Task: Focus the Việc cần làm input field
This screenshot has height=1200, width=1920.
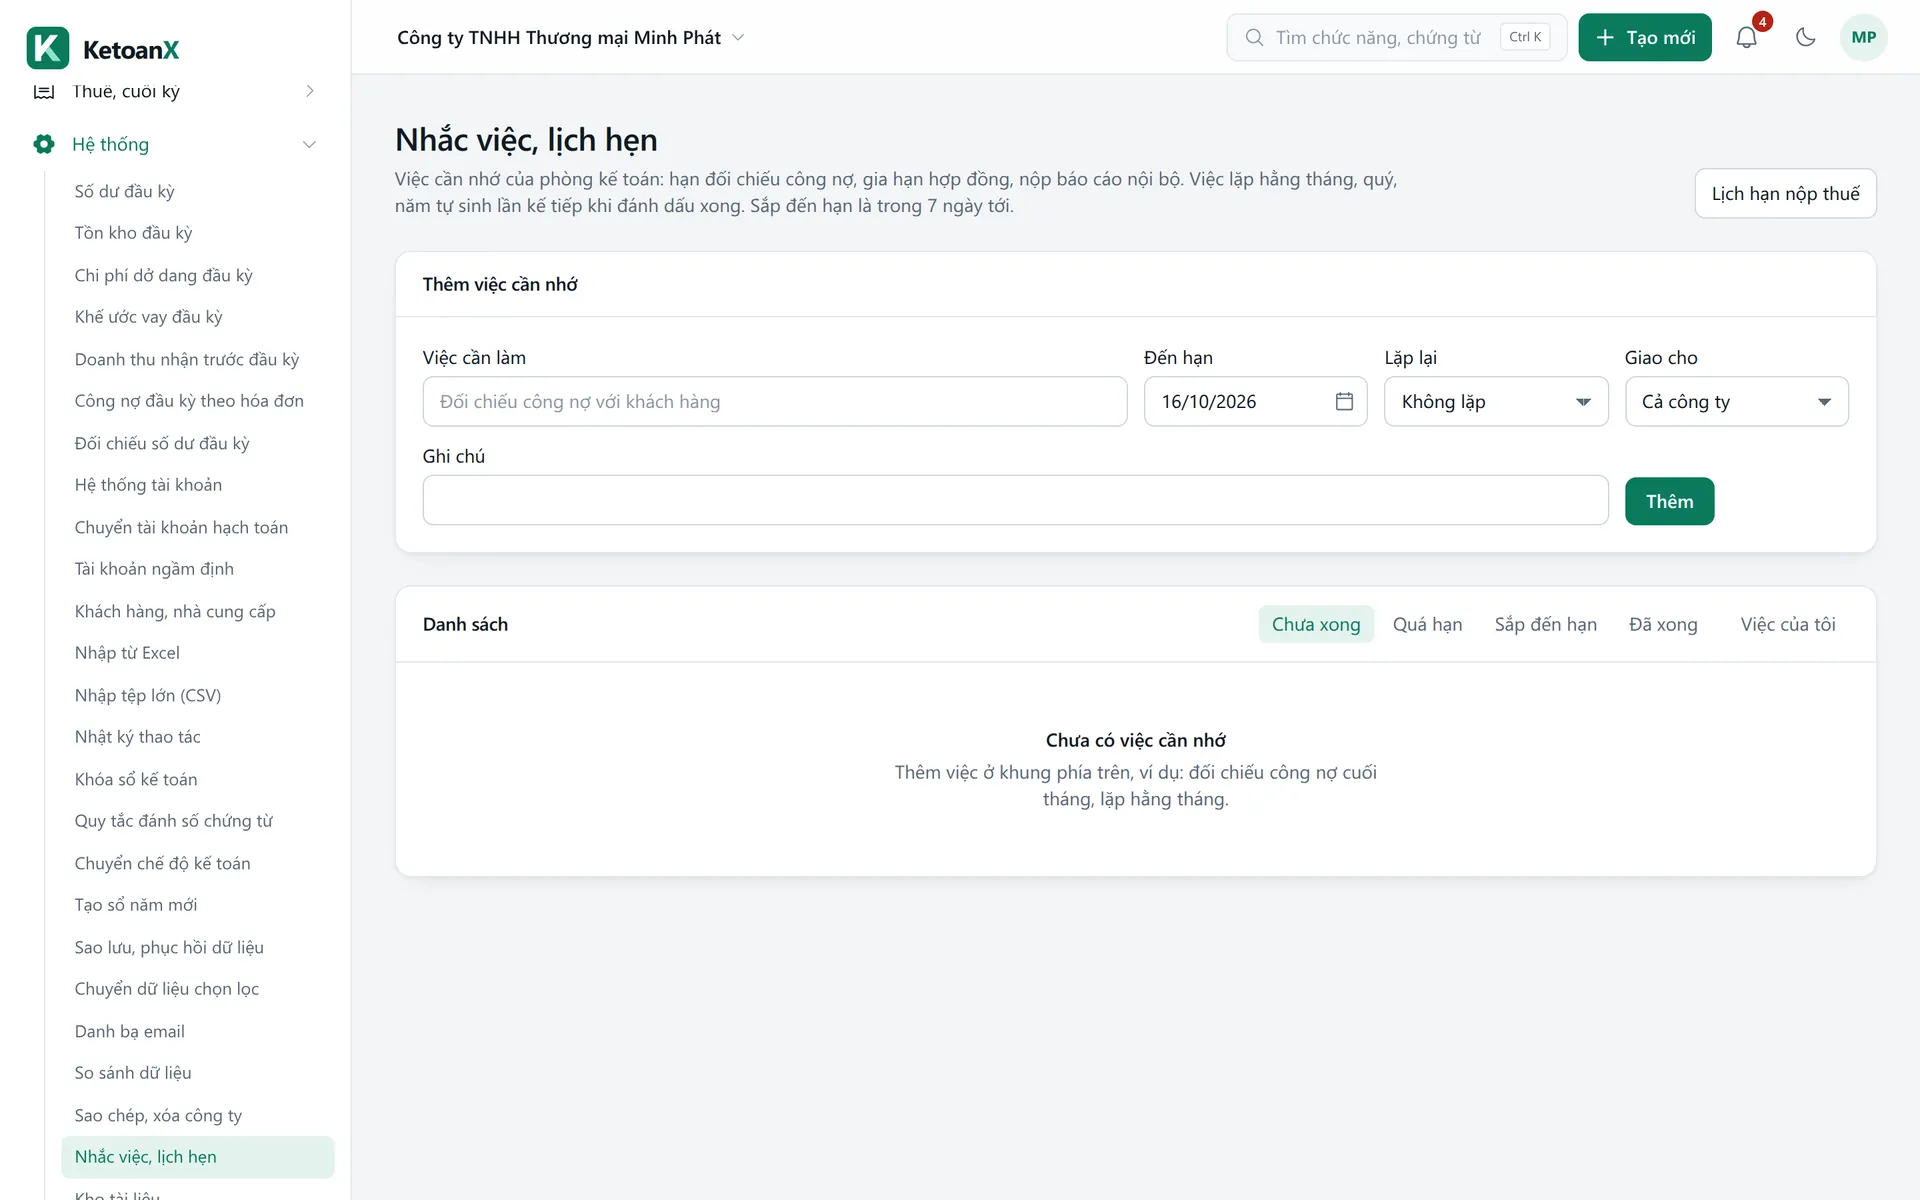Action: [775, 401]
